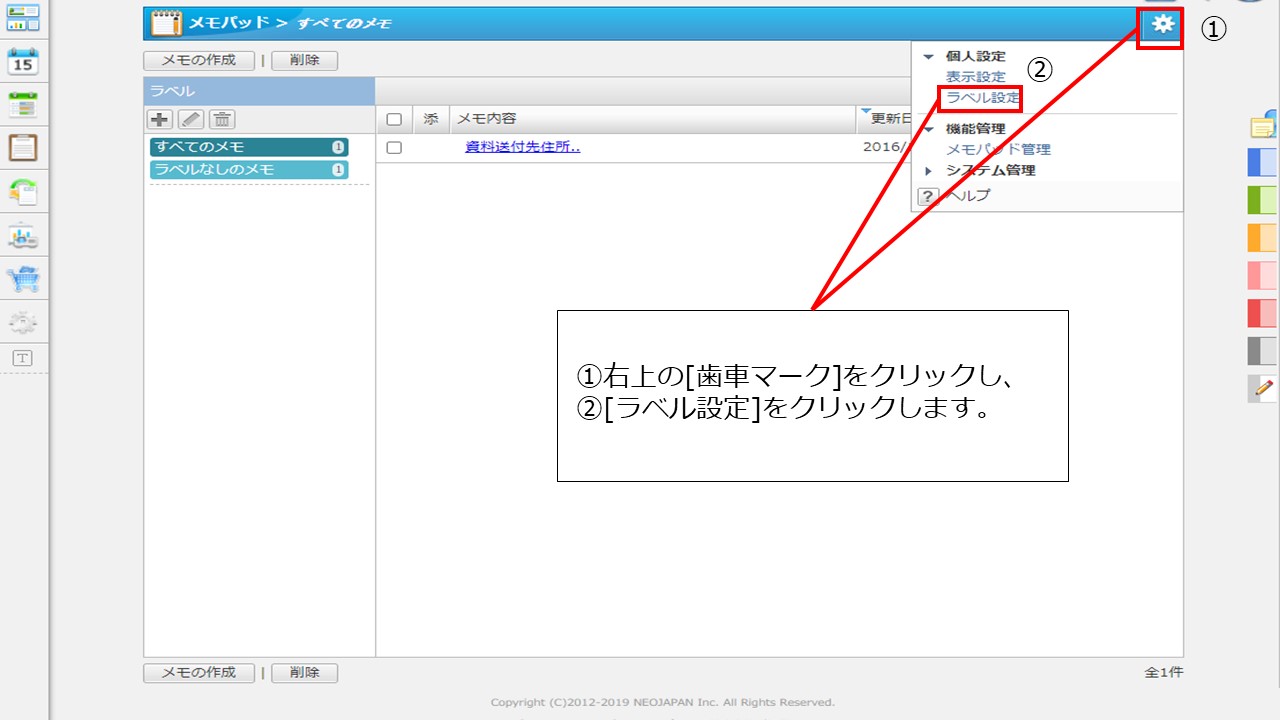Pick the gray color swatch
Screen dimensions: 1280x720
[x=1263, y=351]
